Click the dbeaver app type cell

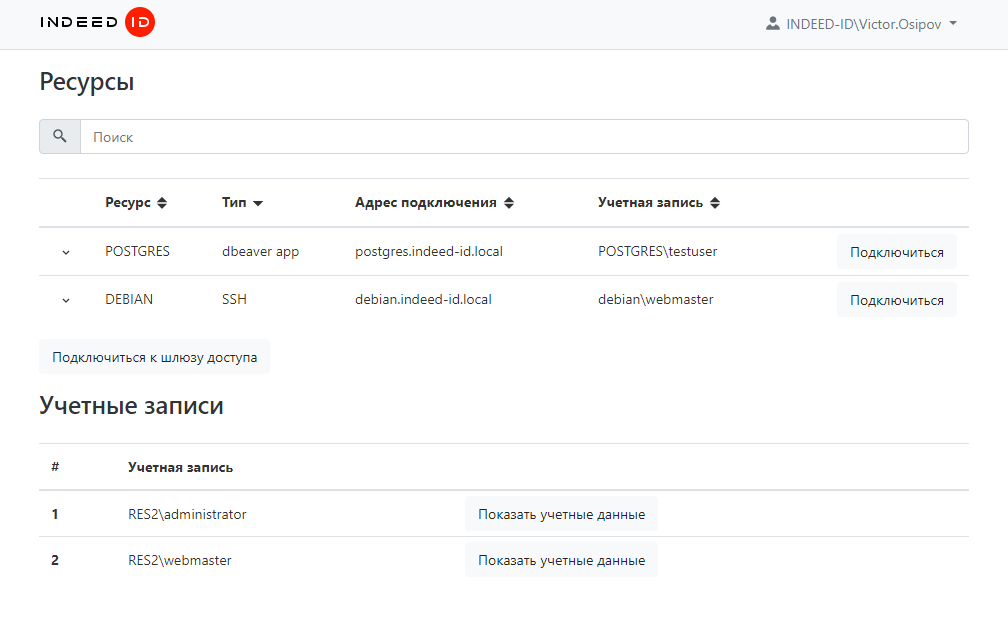point(260,251)
